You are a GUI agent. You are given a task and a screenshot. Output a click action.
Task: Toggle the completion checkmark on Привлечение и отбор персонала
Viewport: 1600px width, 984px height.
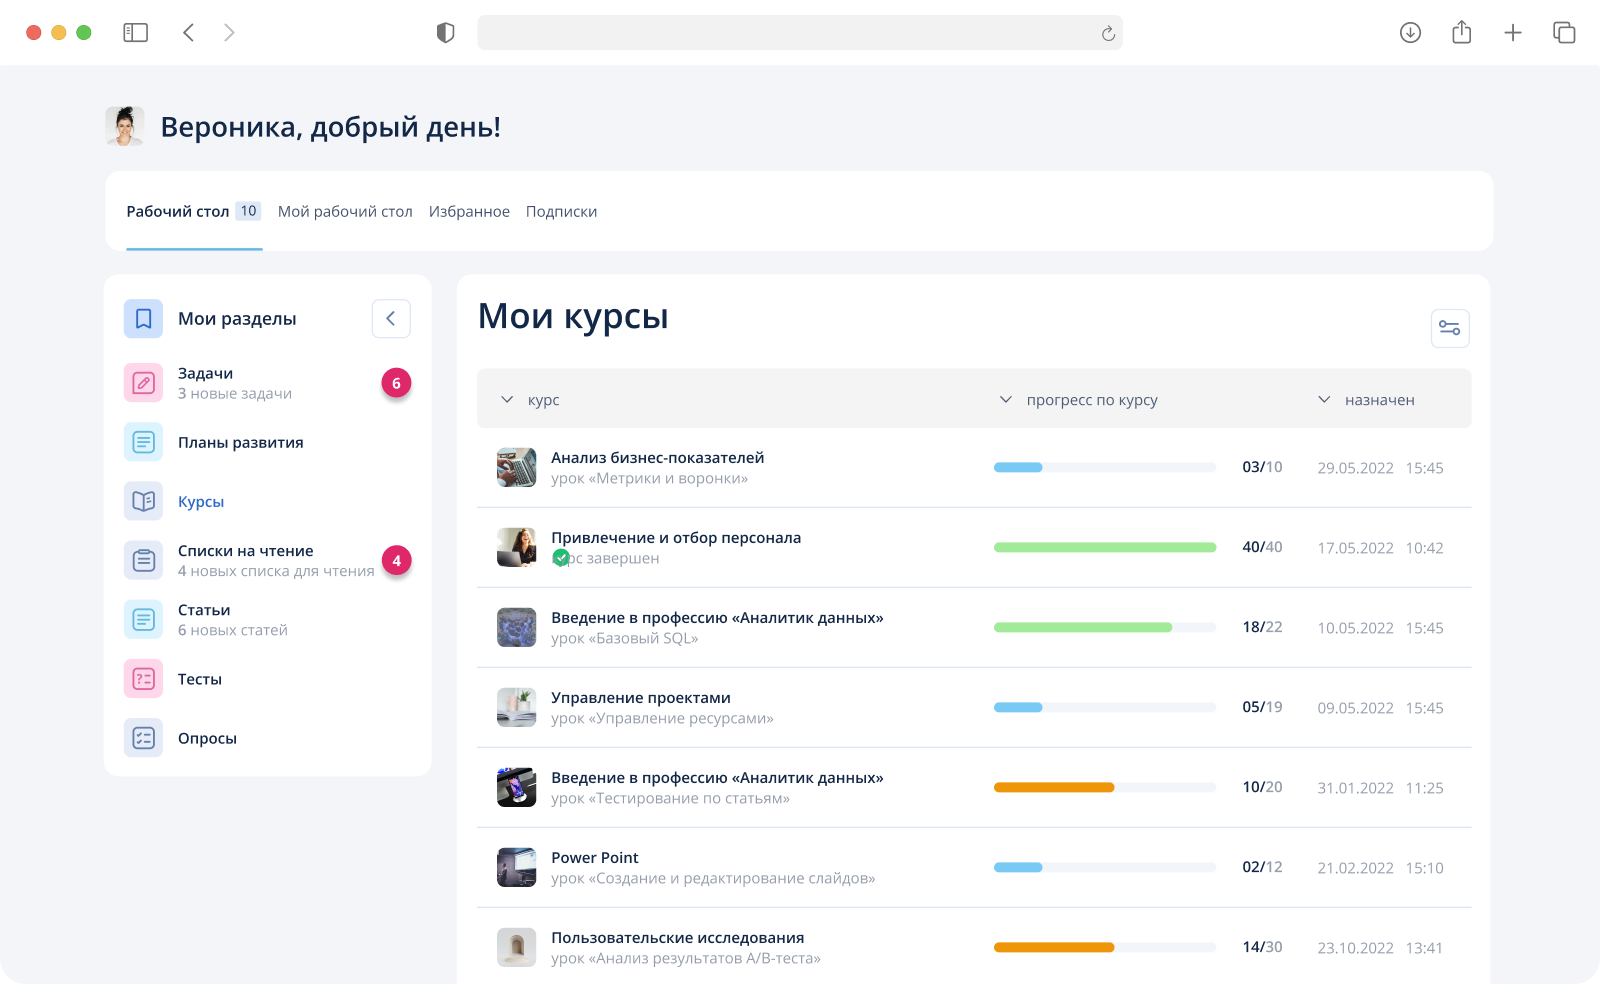[x=562, y=558]
